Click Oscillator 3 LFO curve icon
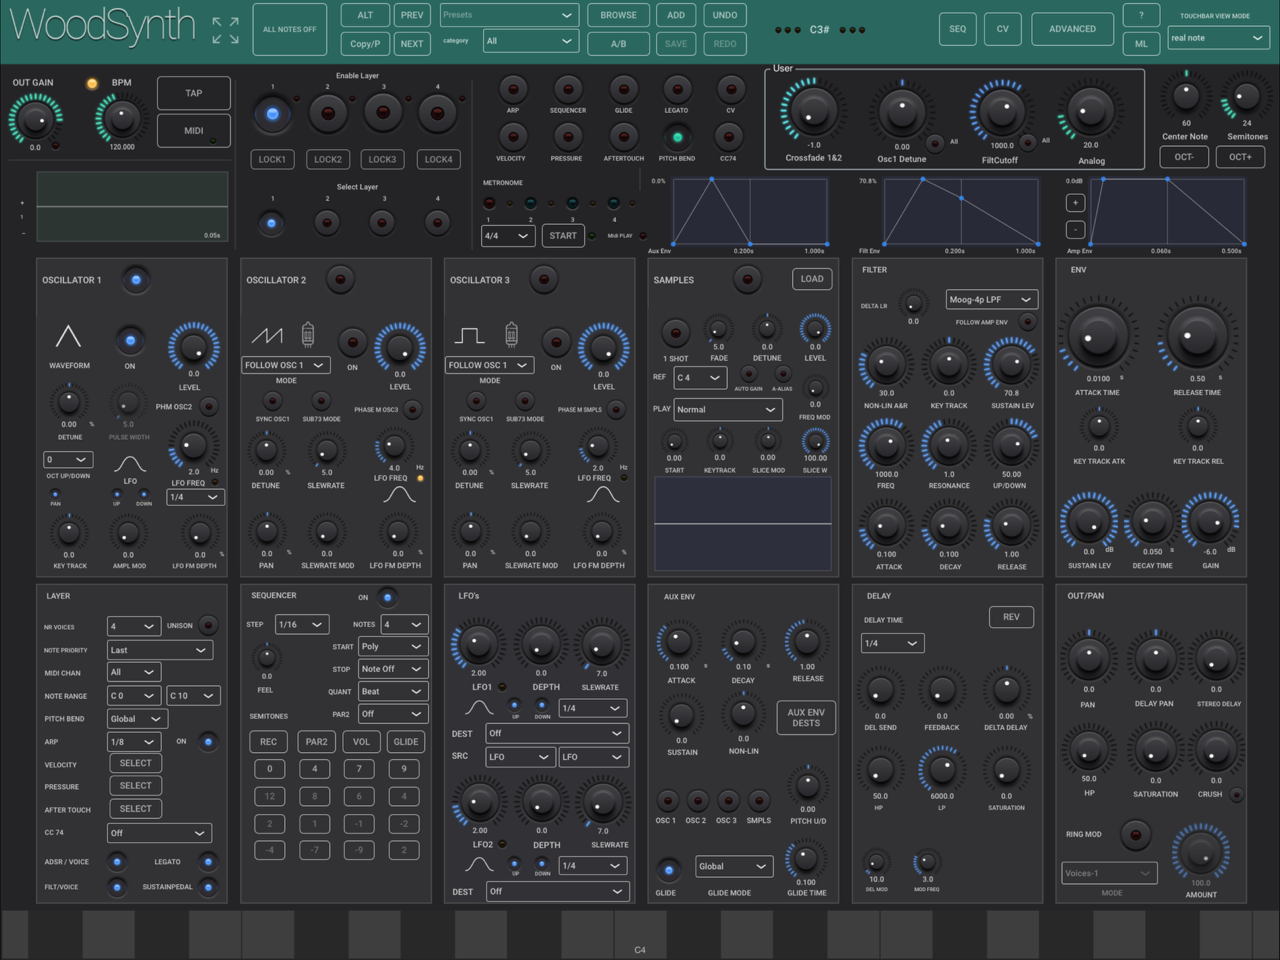The image size is (1280, 960). (x=602, y=494)
